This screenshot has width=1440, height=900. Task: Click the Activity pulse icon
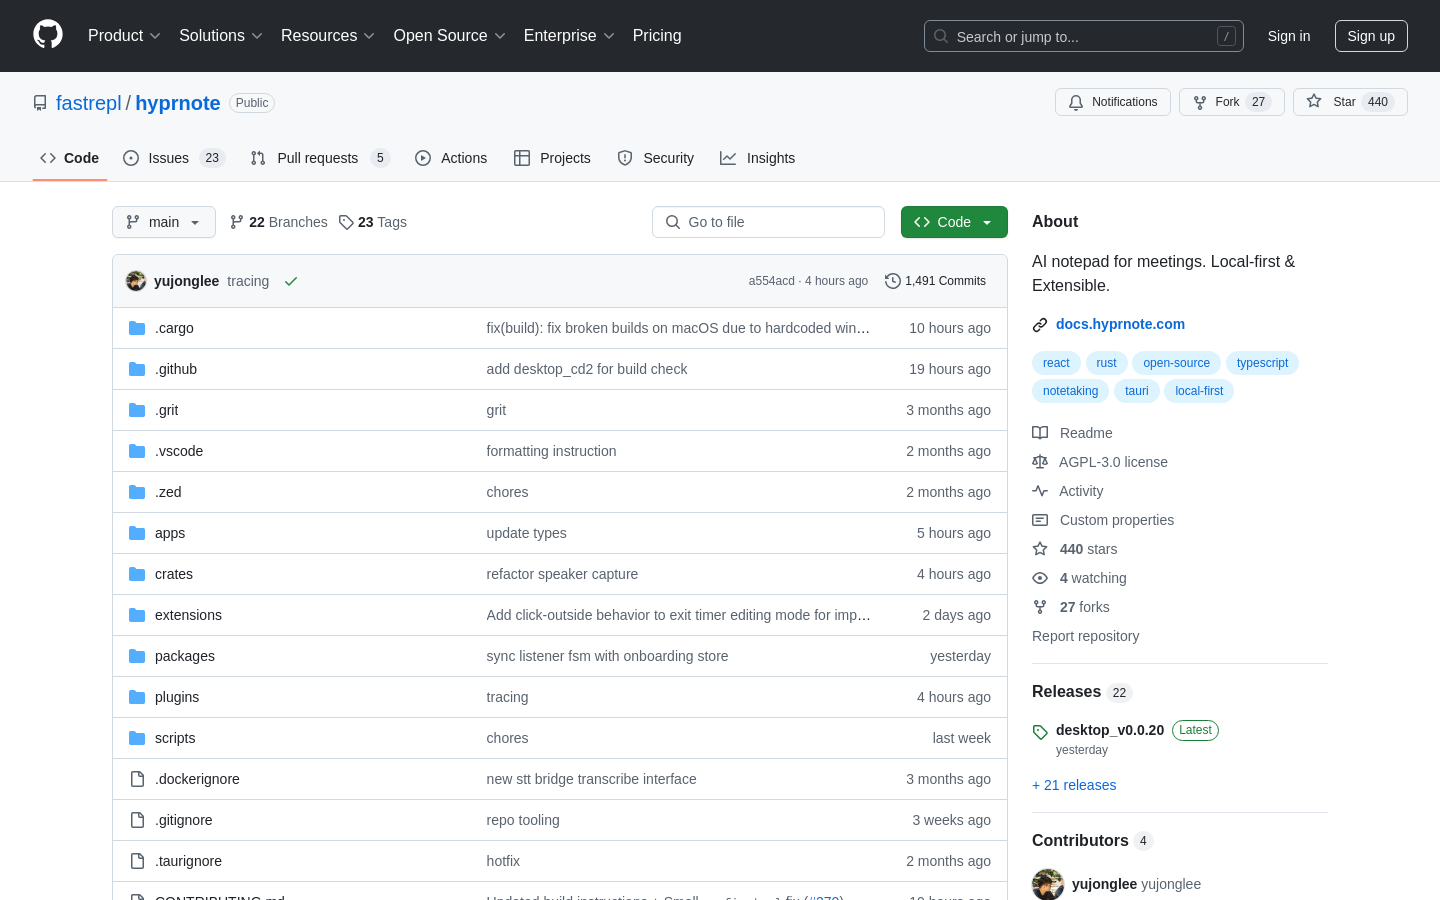coord(1040,491)
